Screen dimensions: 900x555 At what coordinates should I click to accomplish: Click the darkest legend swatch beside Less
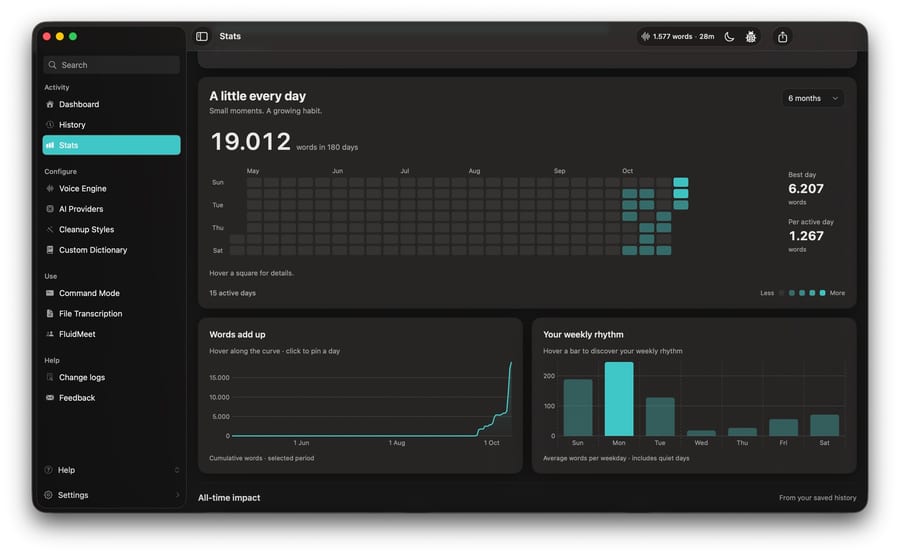(781, 293)
